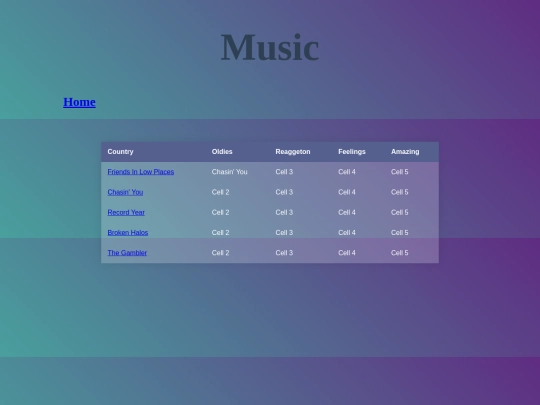
Task: Follow the Chasin' You link in Country column
Action: point(125,192)
